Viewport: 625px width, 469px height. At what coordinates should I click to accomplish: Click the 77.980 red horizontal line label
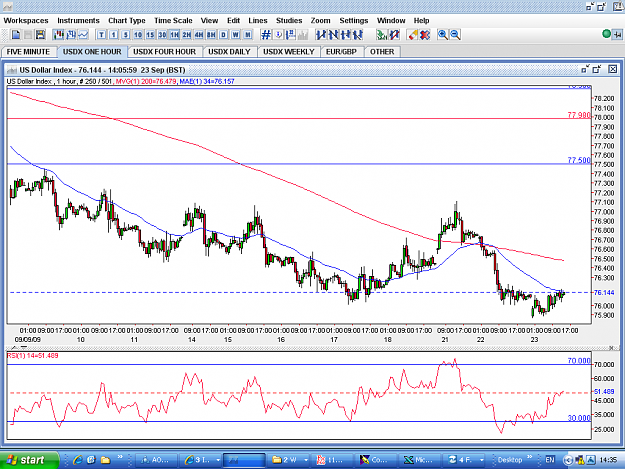point(579,115)
